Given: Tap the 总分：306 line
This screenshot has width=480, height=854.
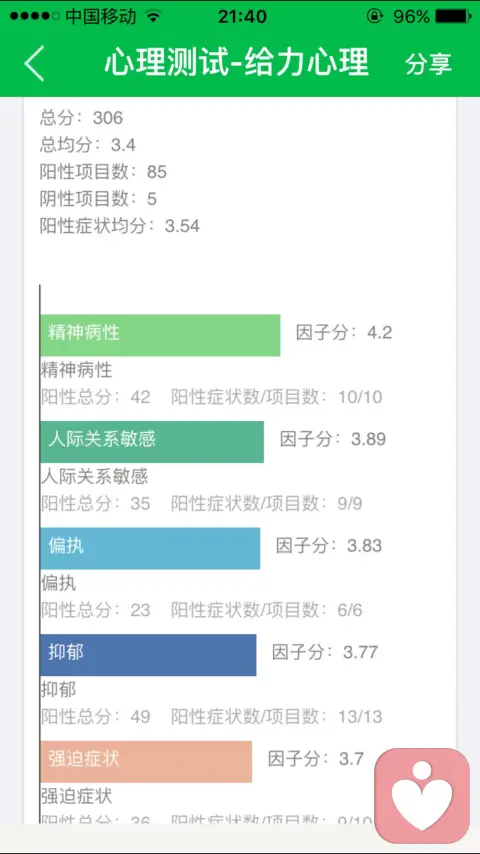Looking at the screenshot, I should 82,118.
